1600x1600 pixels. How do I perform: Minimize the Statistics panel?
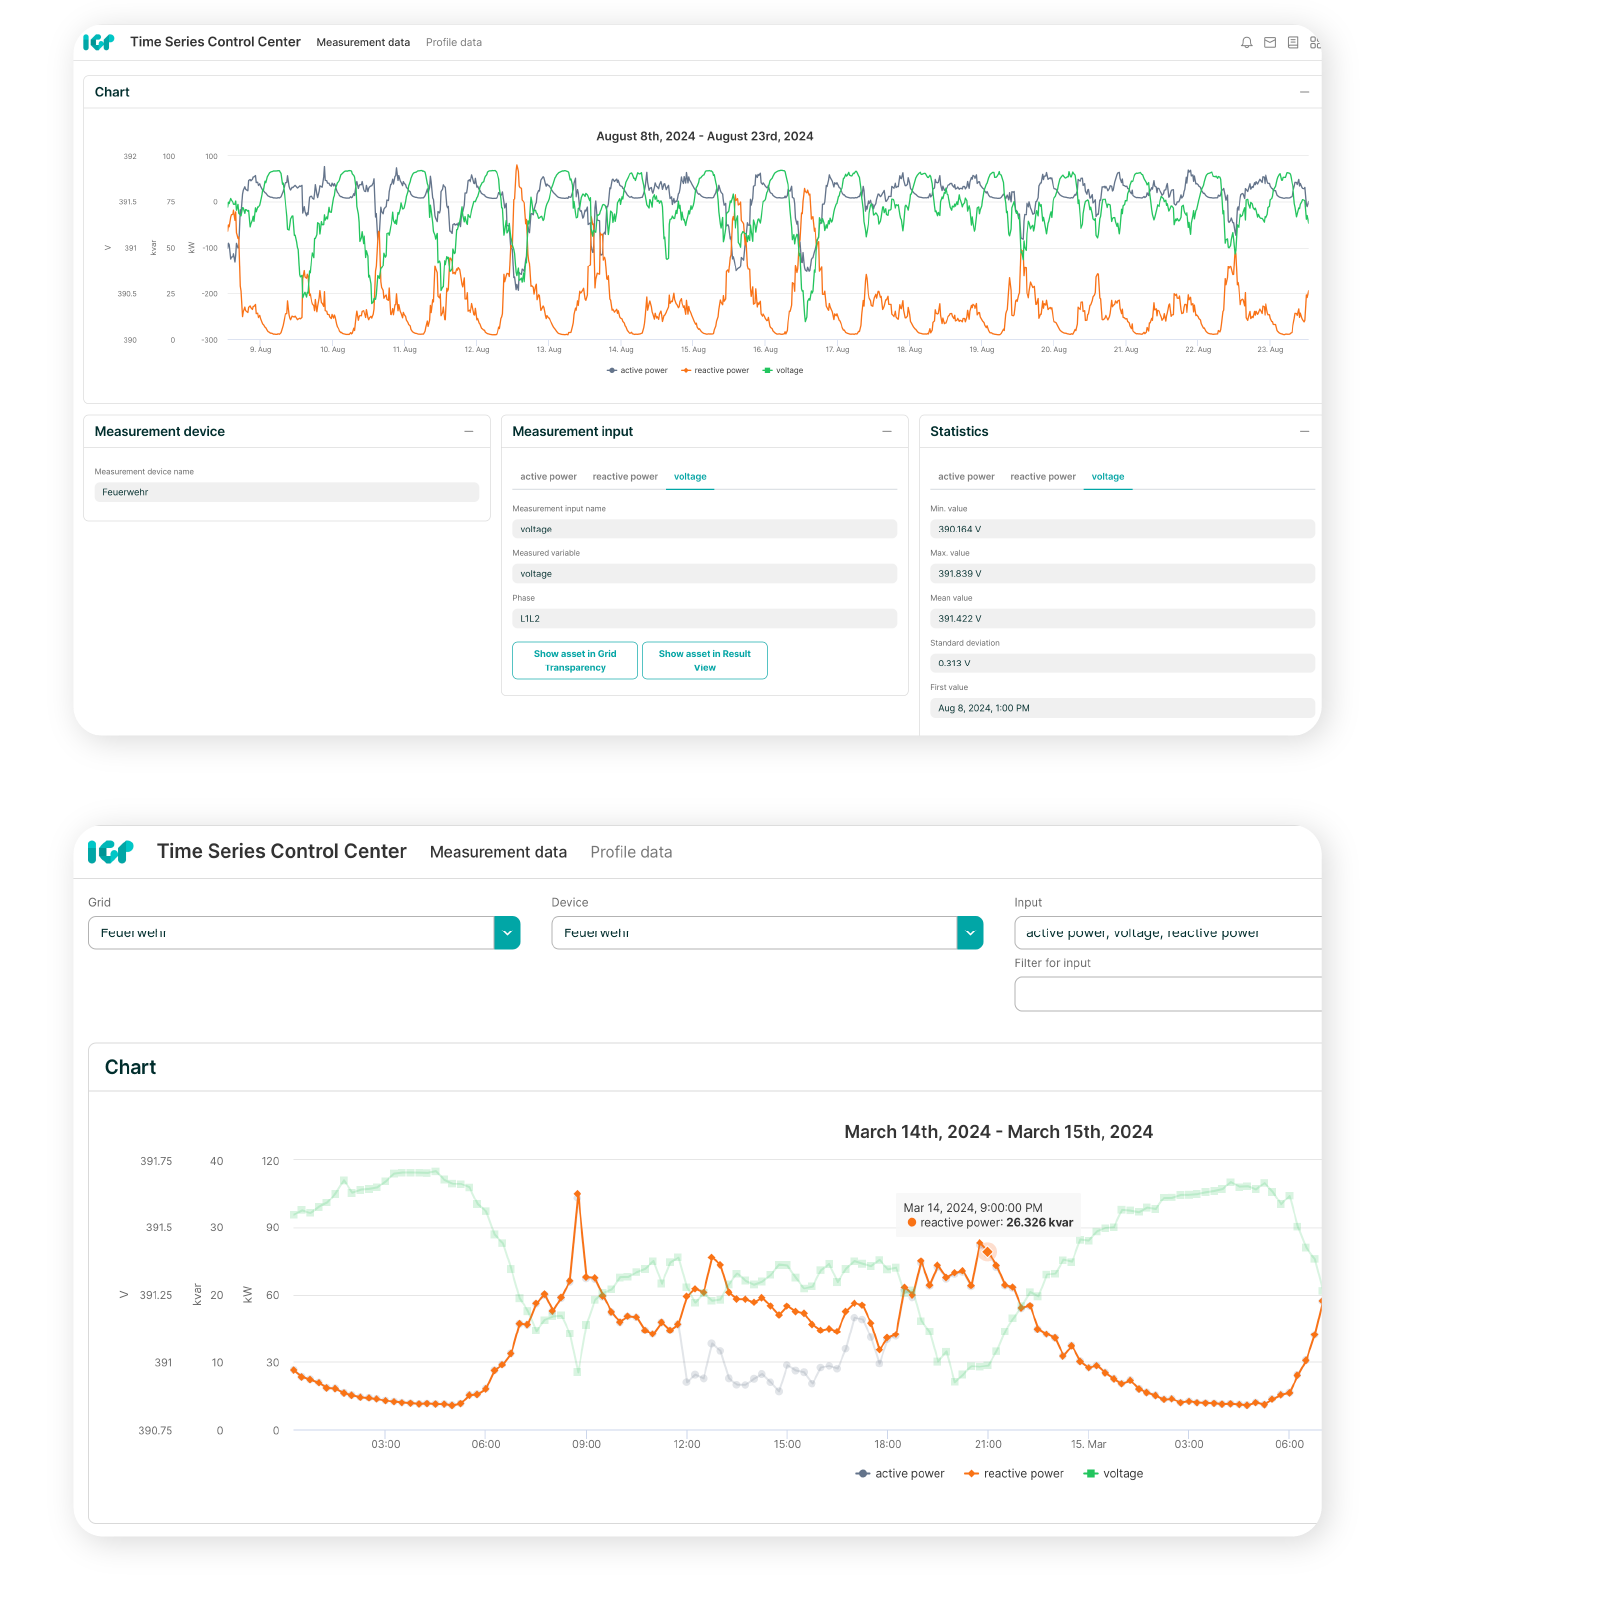(x=1303, y=432)
